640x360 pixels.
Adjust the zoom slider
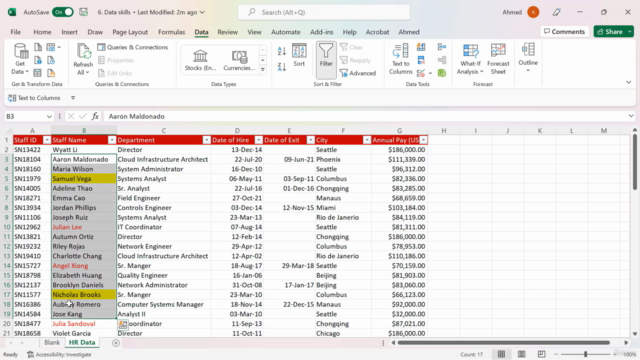point(585,354)
